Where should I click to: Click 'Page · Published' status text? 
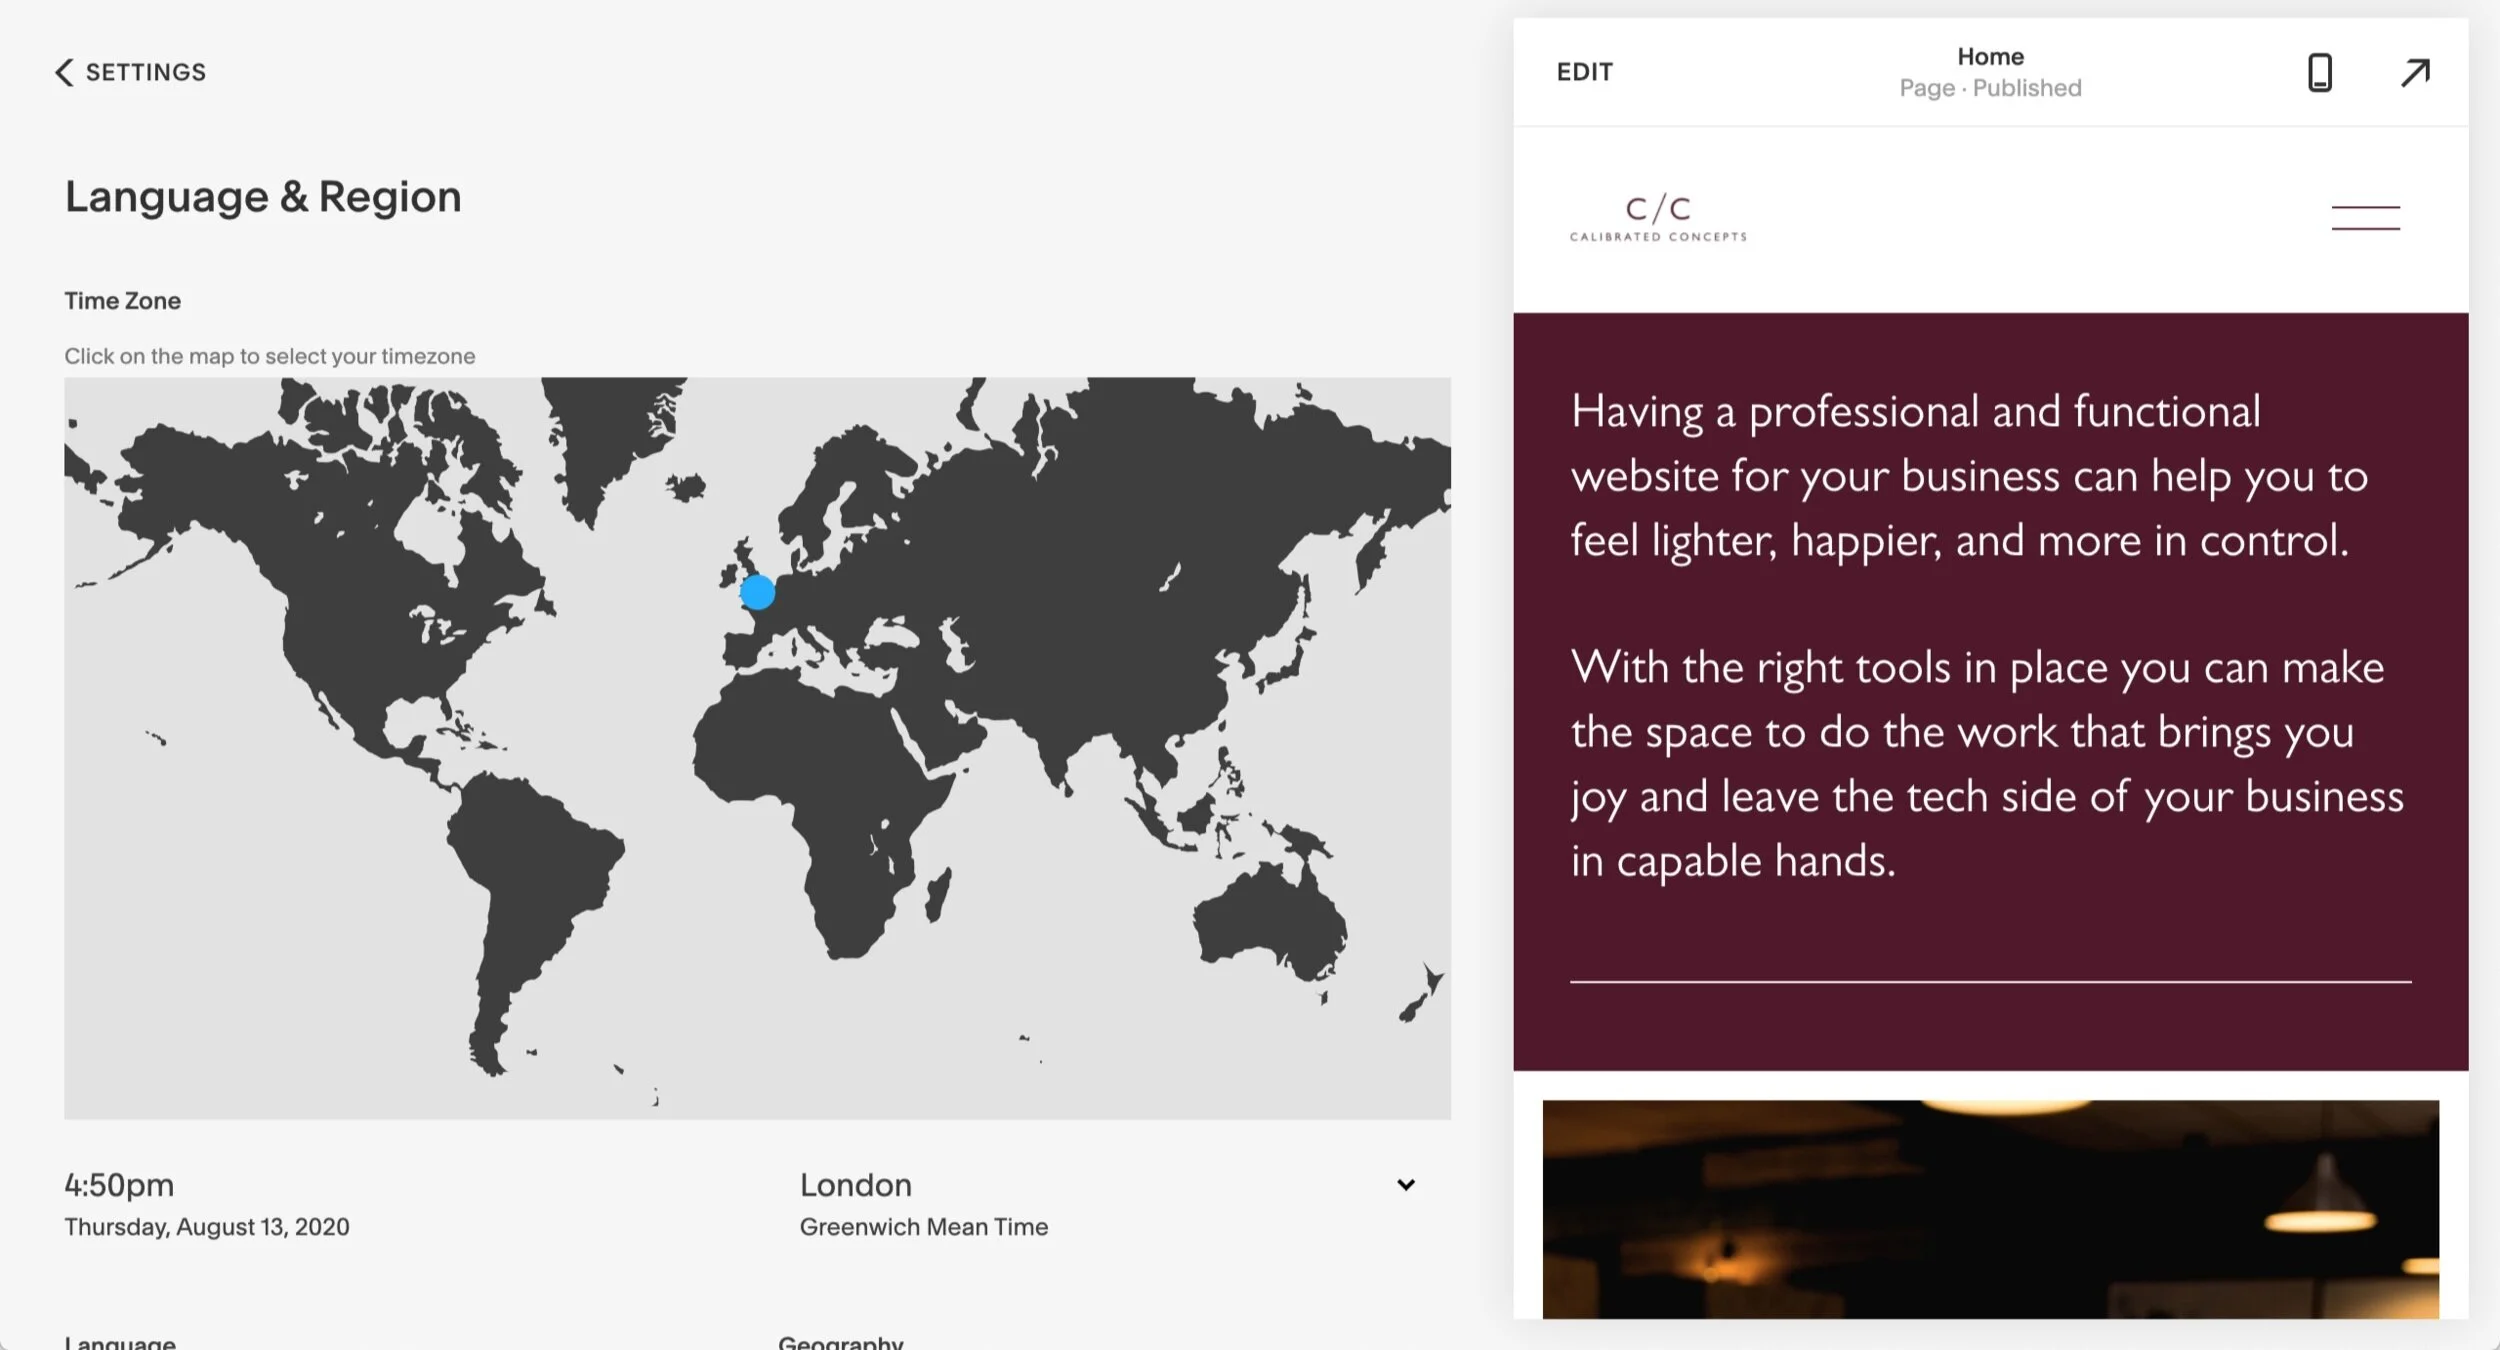(1990, 88)
